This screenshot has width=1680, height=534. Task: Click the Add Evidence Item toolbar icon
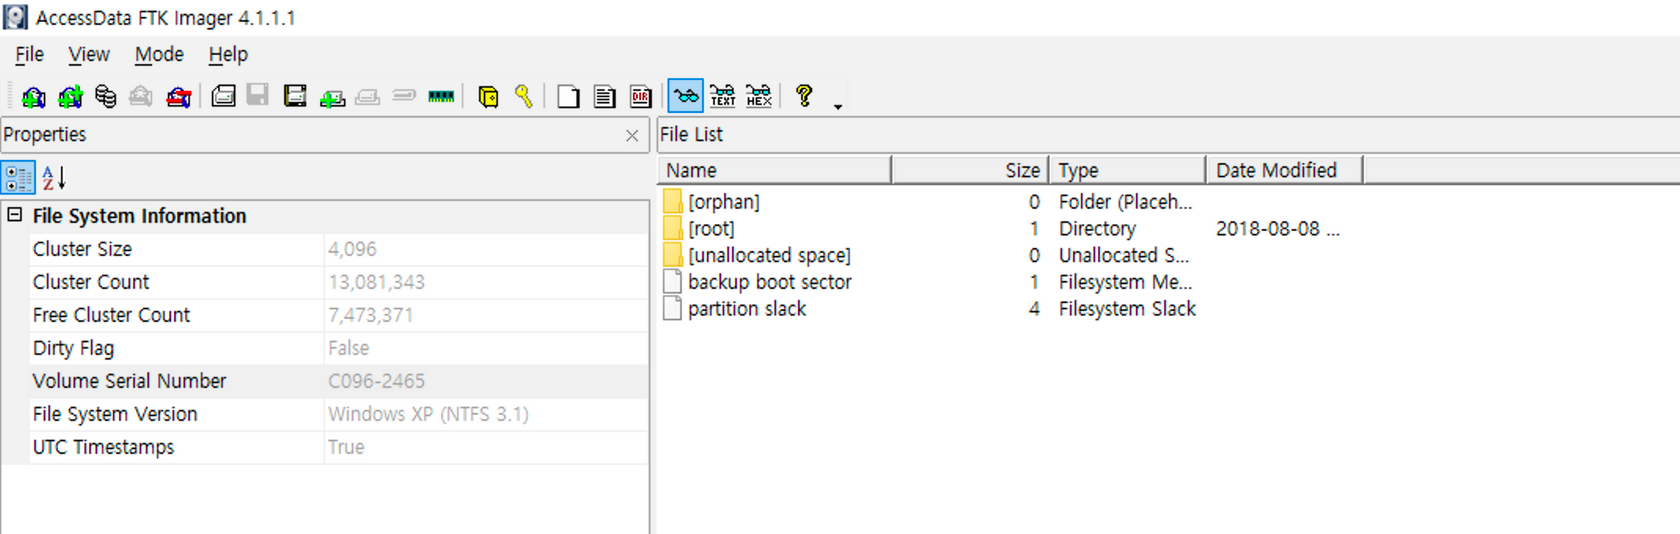pyautogui.click(x=33, y=96)
